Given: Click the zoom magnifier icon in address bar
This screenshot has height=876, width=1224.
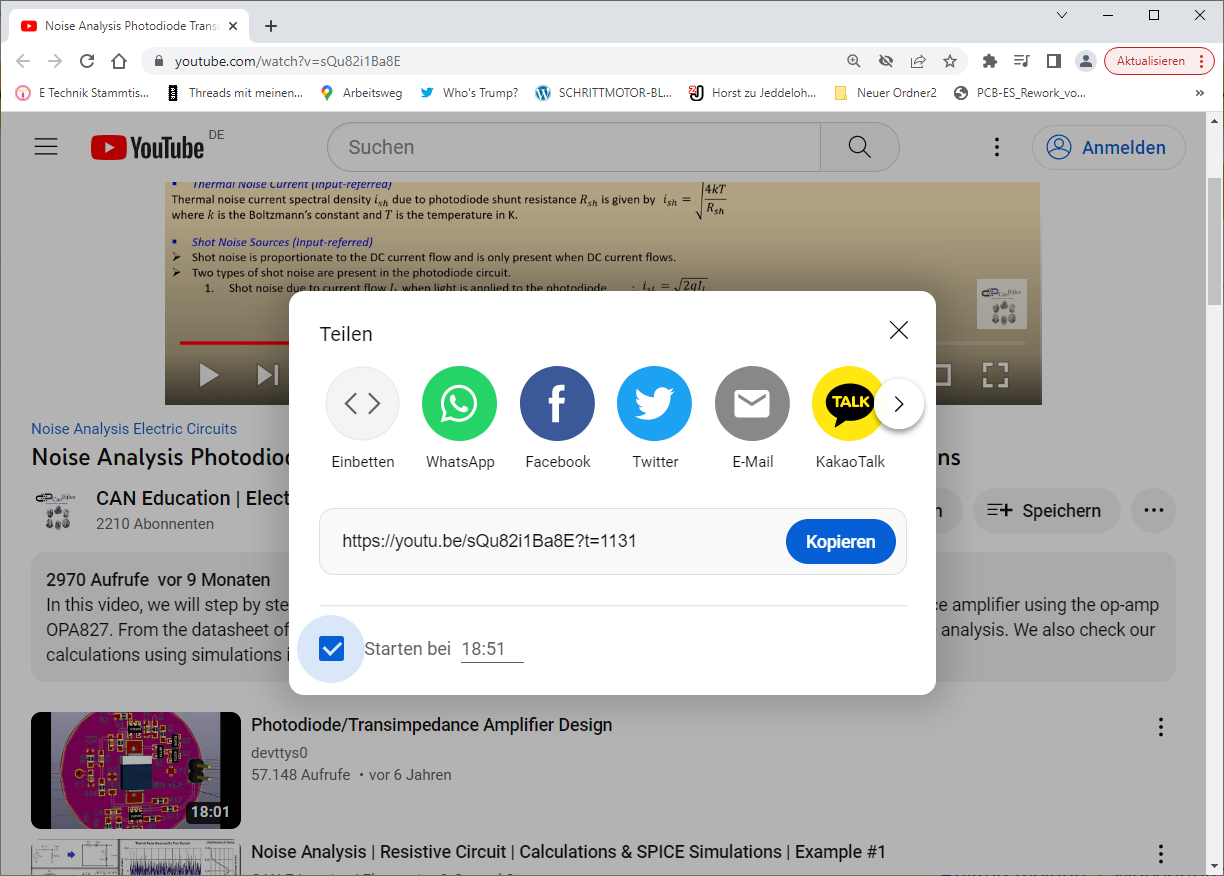Looking at the screenshot, I should click(x=854, y=61).
